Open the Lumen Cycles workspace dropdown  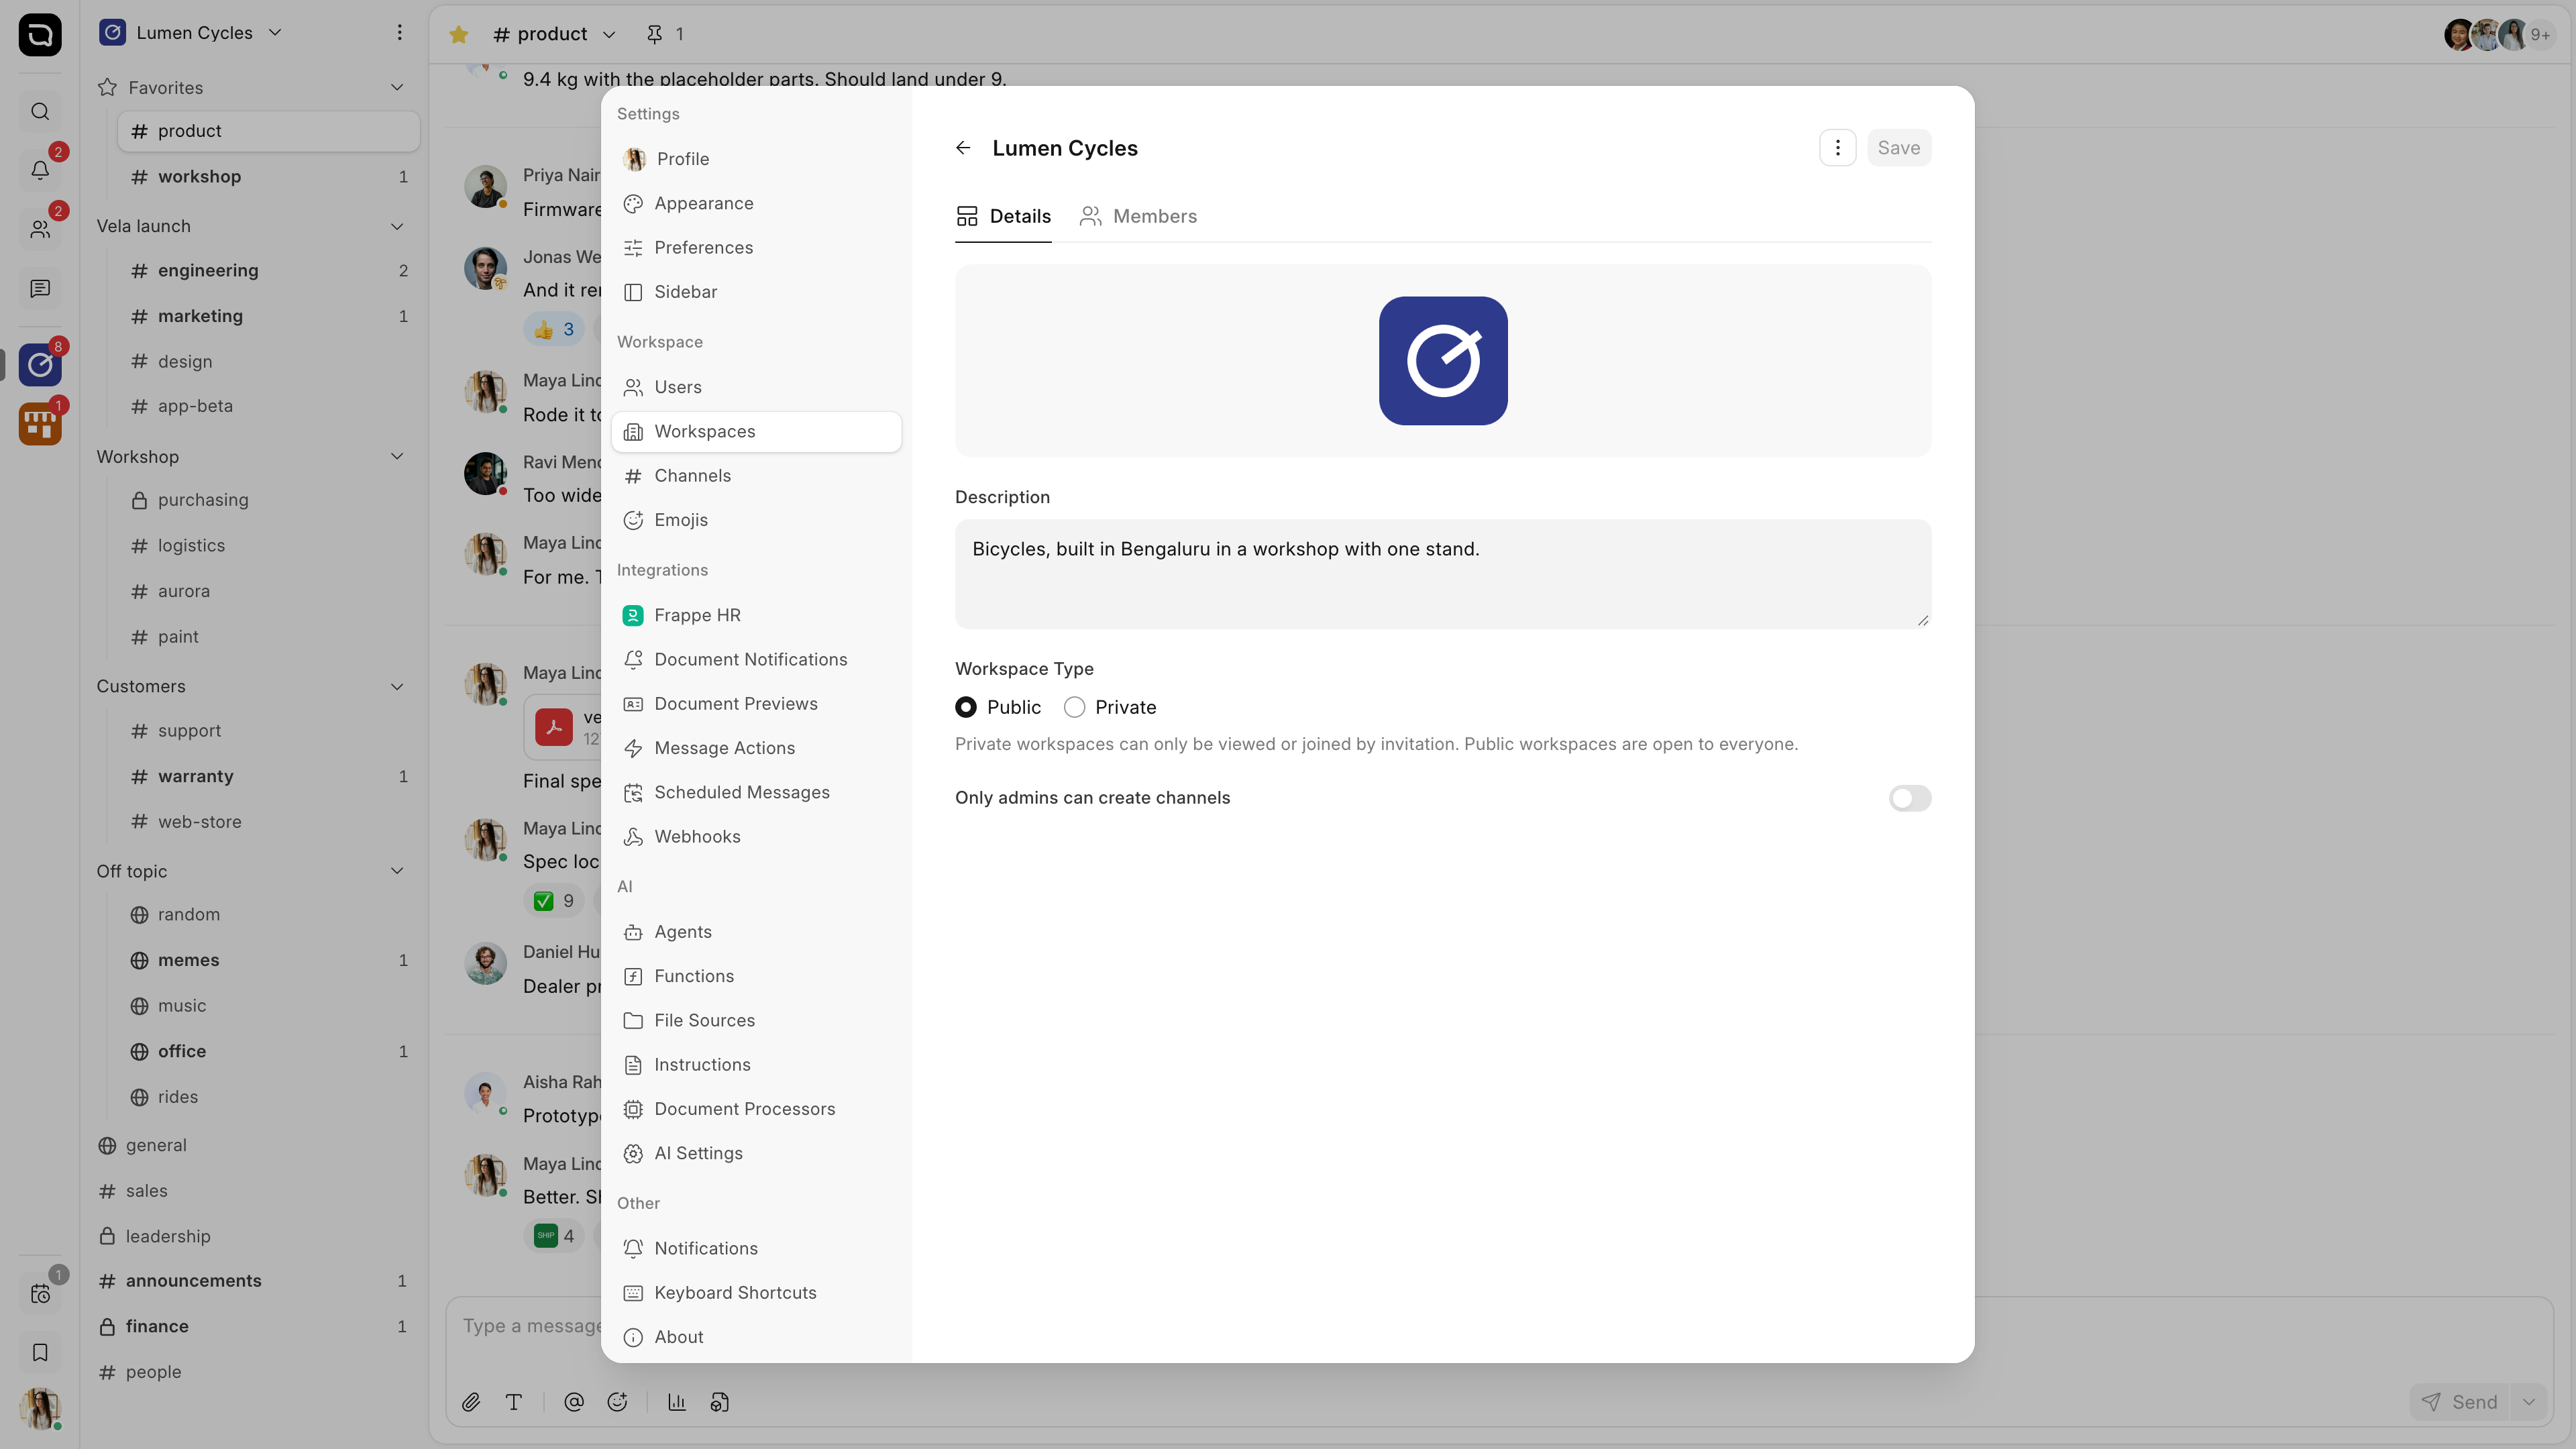[191, 33]
